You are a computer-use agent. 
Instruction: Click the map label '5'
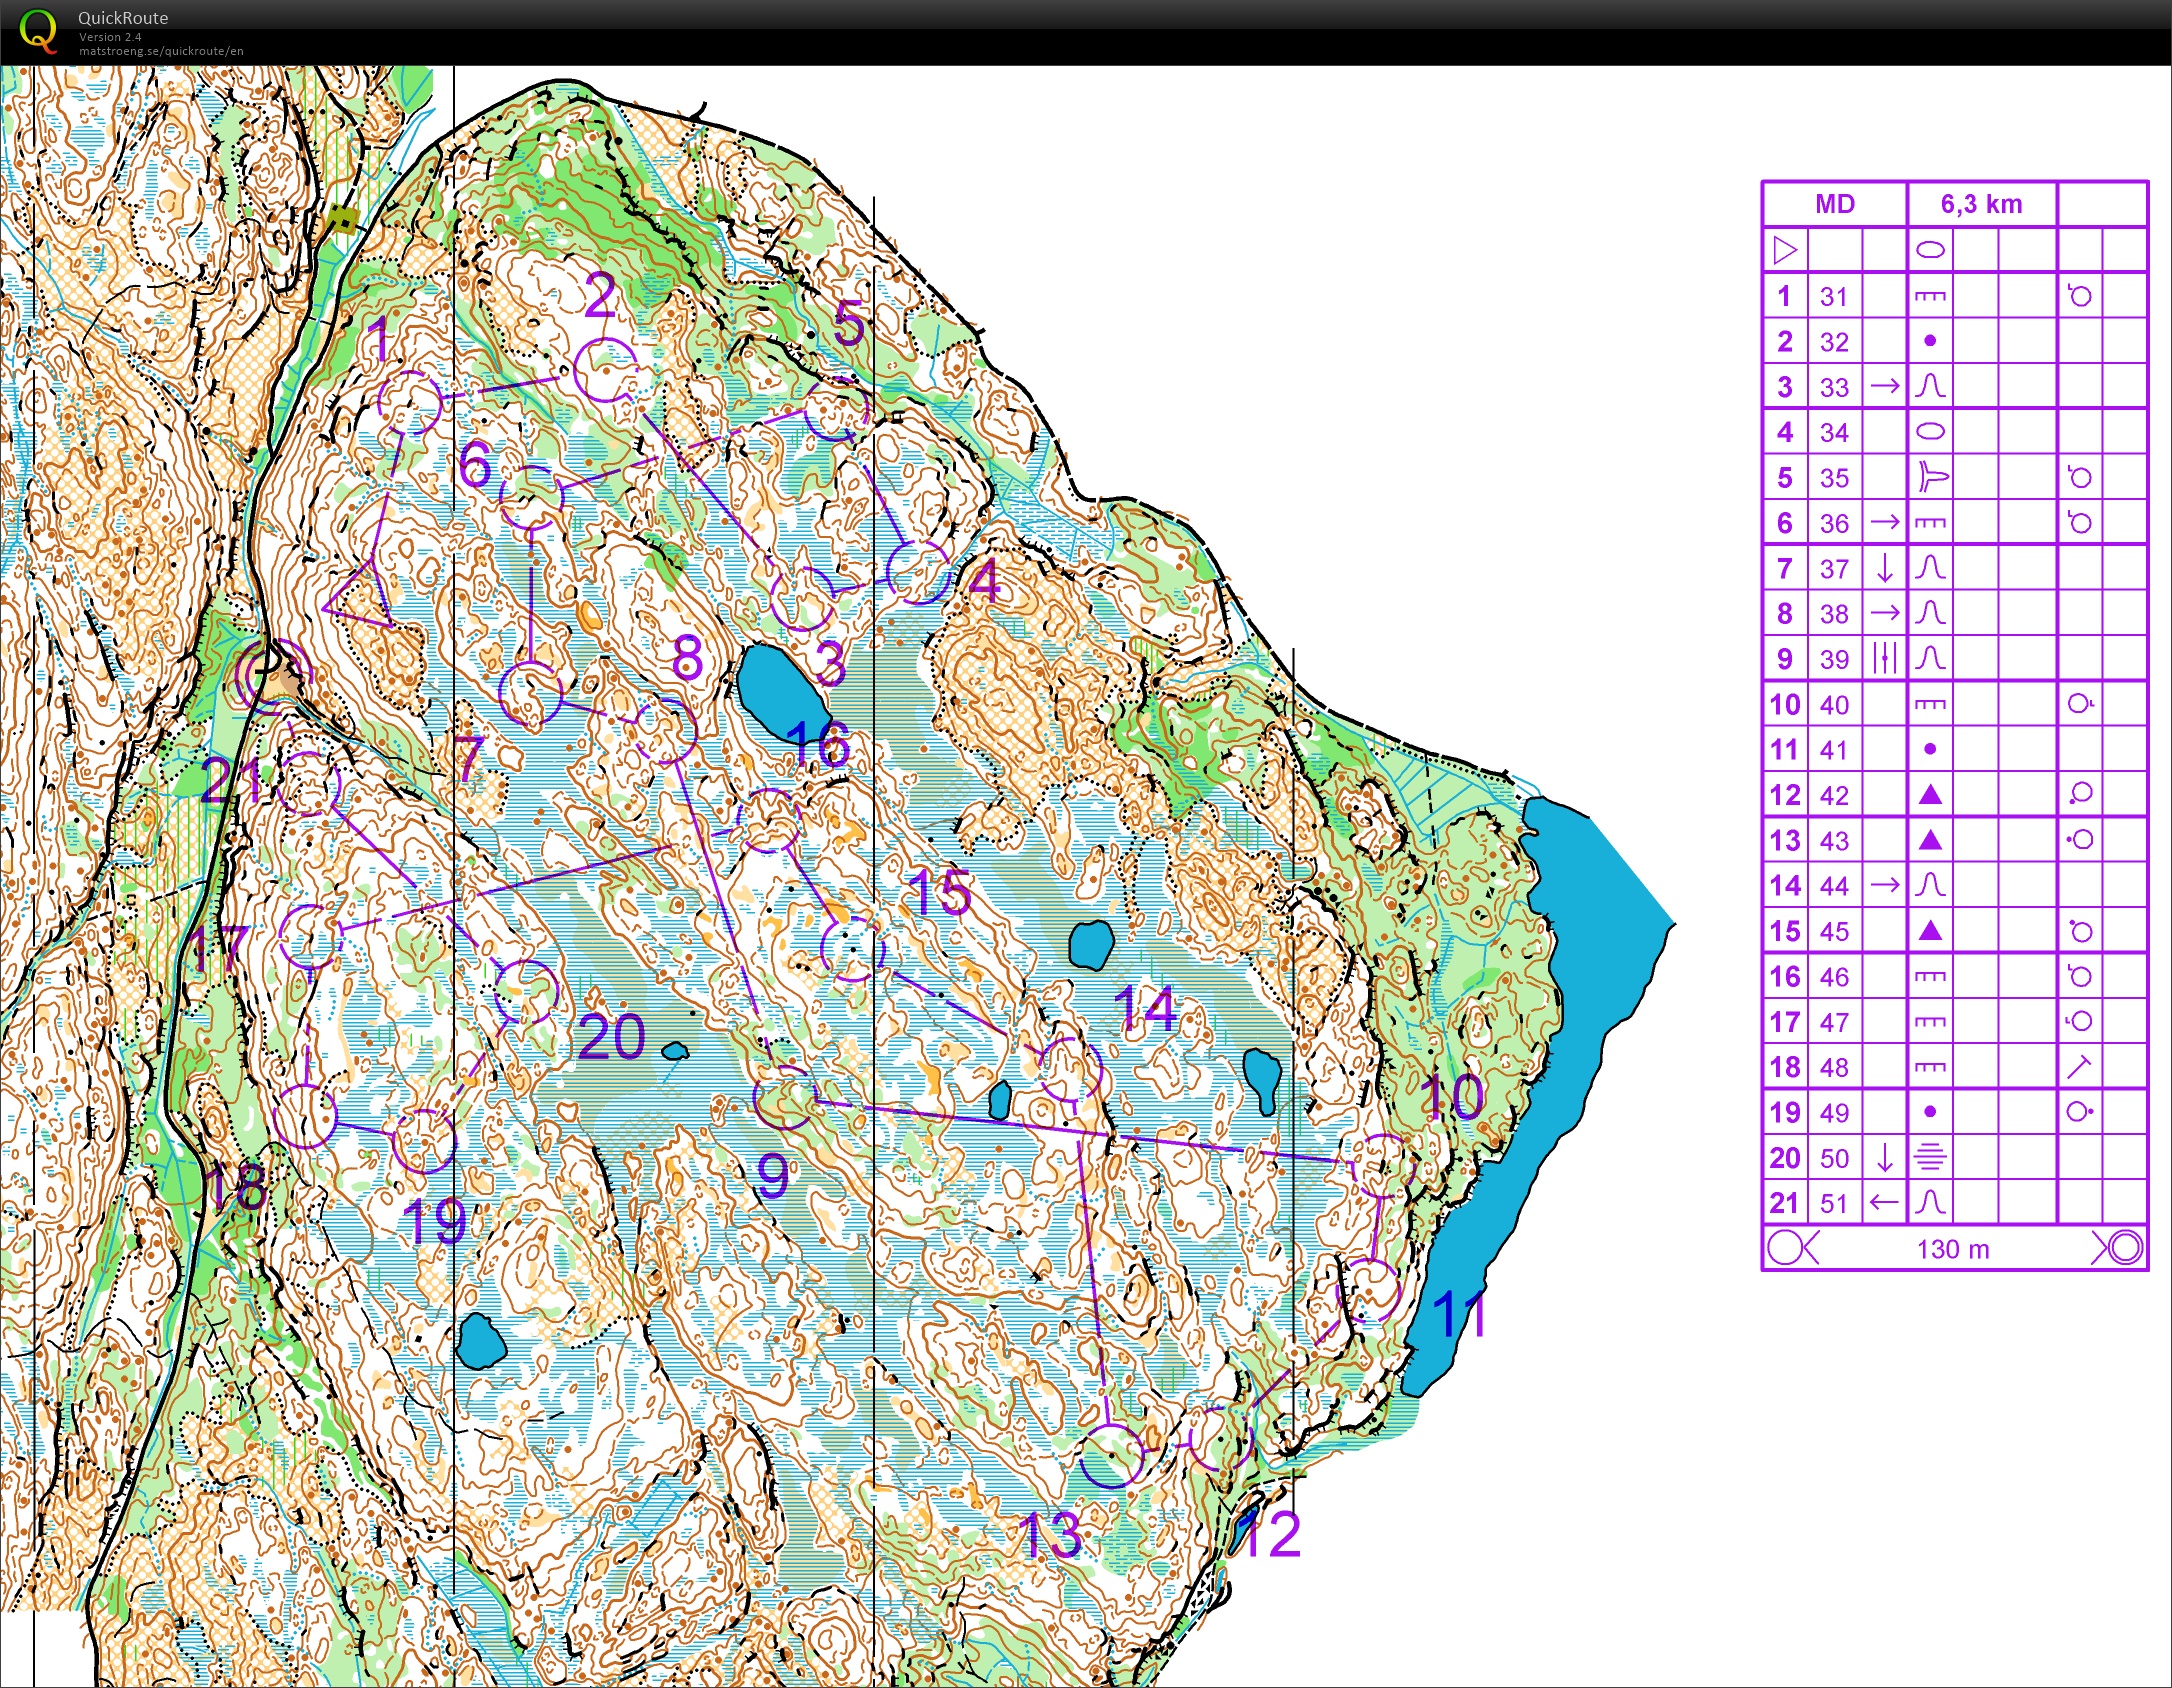(848, 323)
